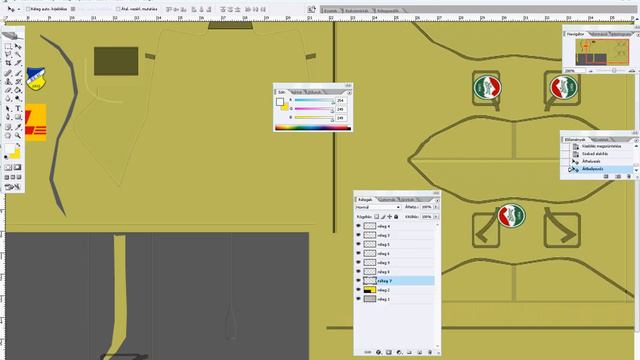
Task: Select the Eyedropper tool
Action: pyautogui.click(x=18, y=127)
